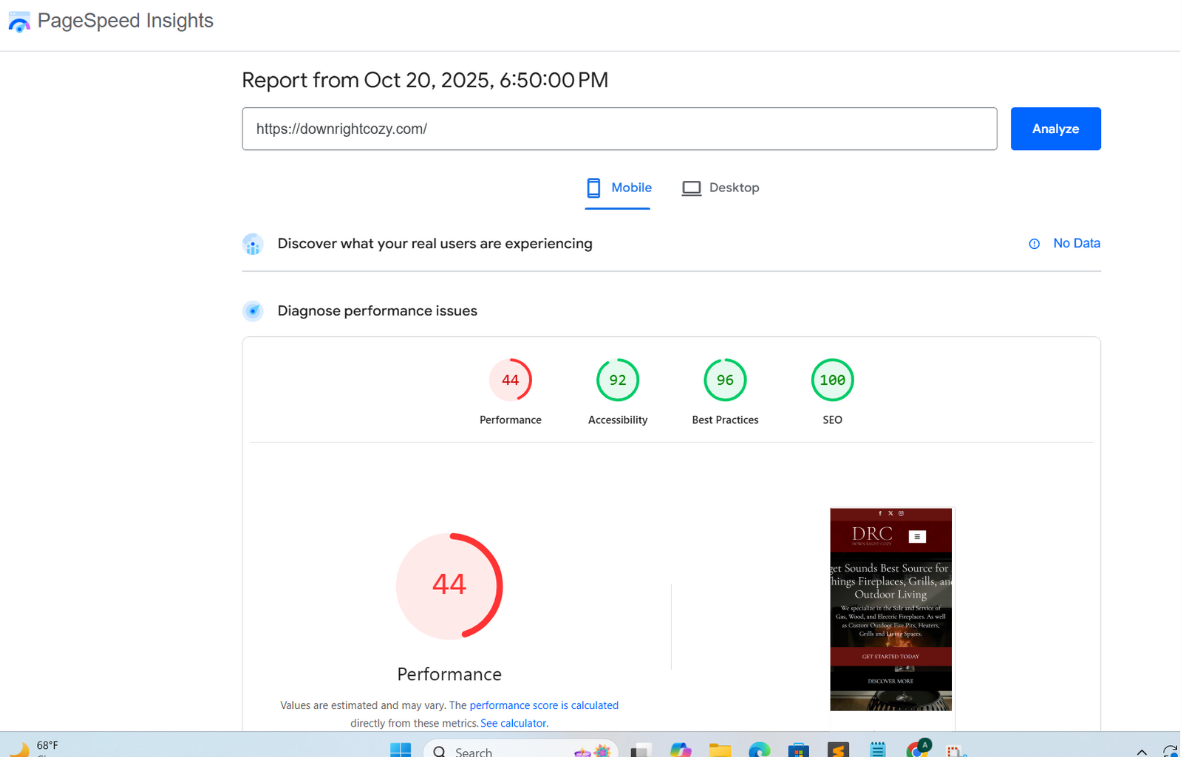Select the Performance score gauge (44)
1181x757 pixels.
[510, 380]
